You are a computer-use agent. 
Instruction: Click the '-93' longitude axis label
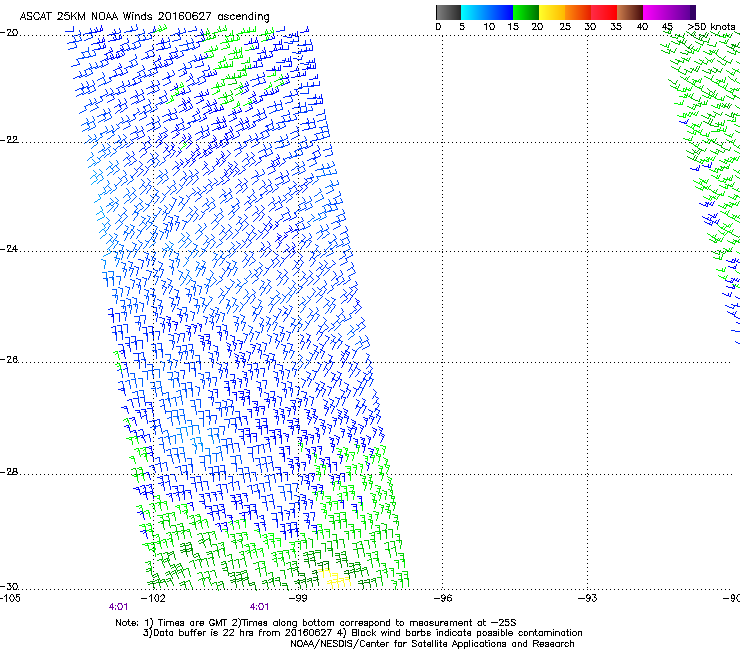[x=588, y=598]
